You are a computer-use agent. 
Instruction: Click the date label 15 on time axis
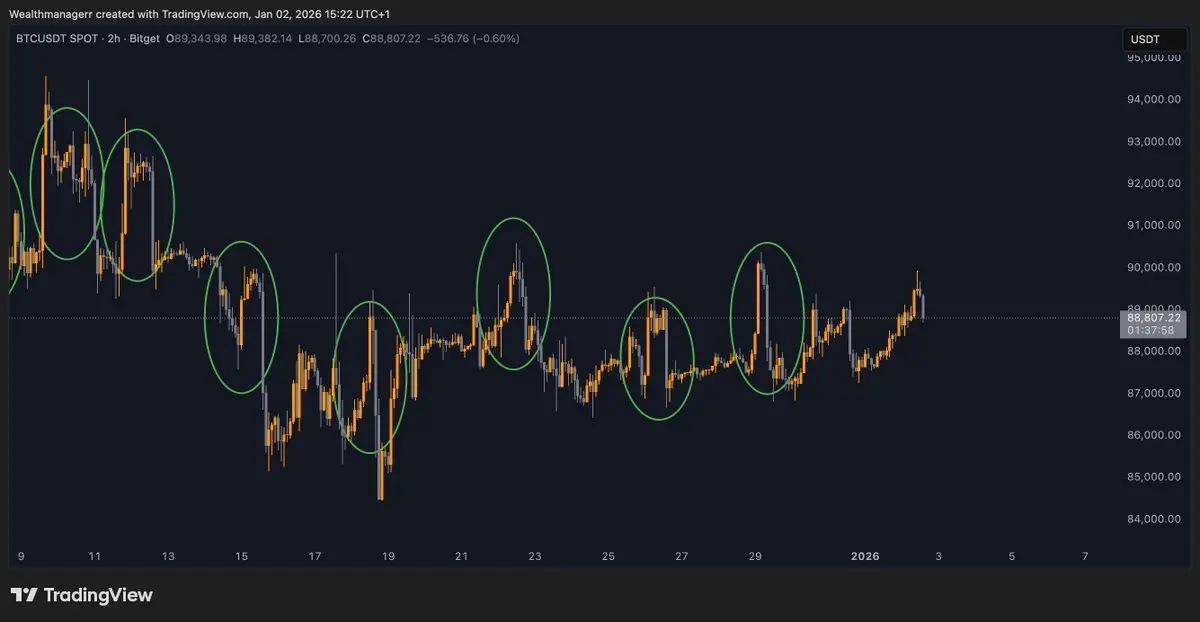241,556
